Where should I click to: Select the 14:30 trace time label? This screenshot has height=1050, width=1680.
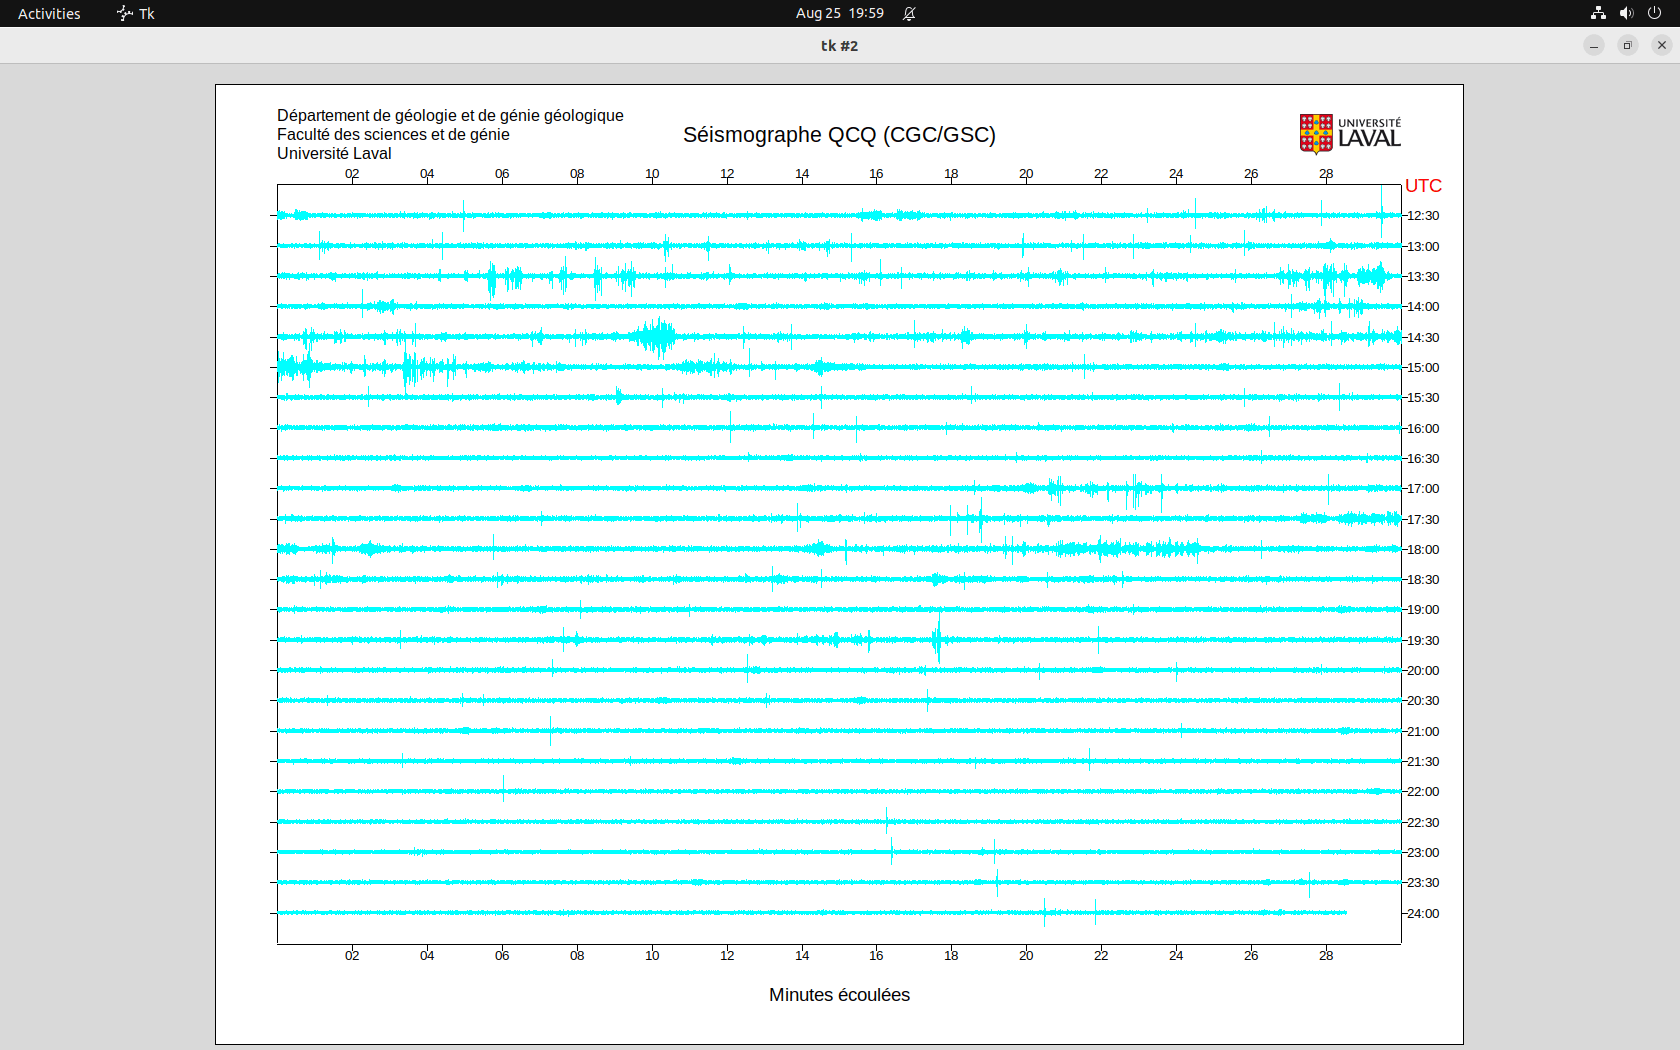1423,337
